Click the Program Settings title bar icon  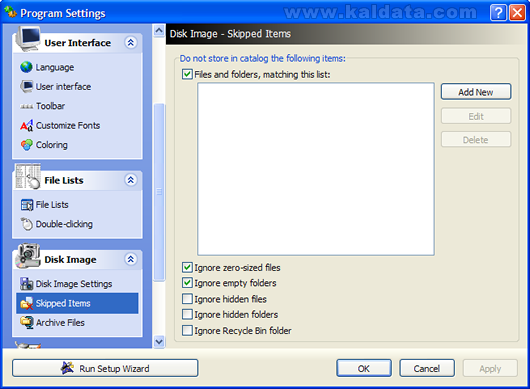pyautogui.click(x=10, y=12)
